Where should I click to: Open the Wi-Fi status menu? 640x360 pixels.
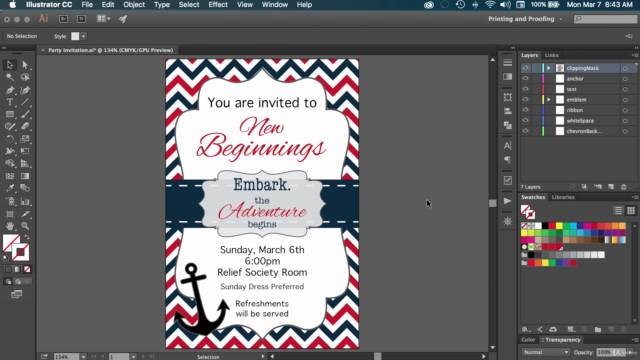pos(490,5)
